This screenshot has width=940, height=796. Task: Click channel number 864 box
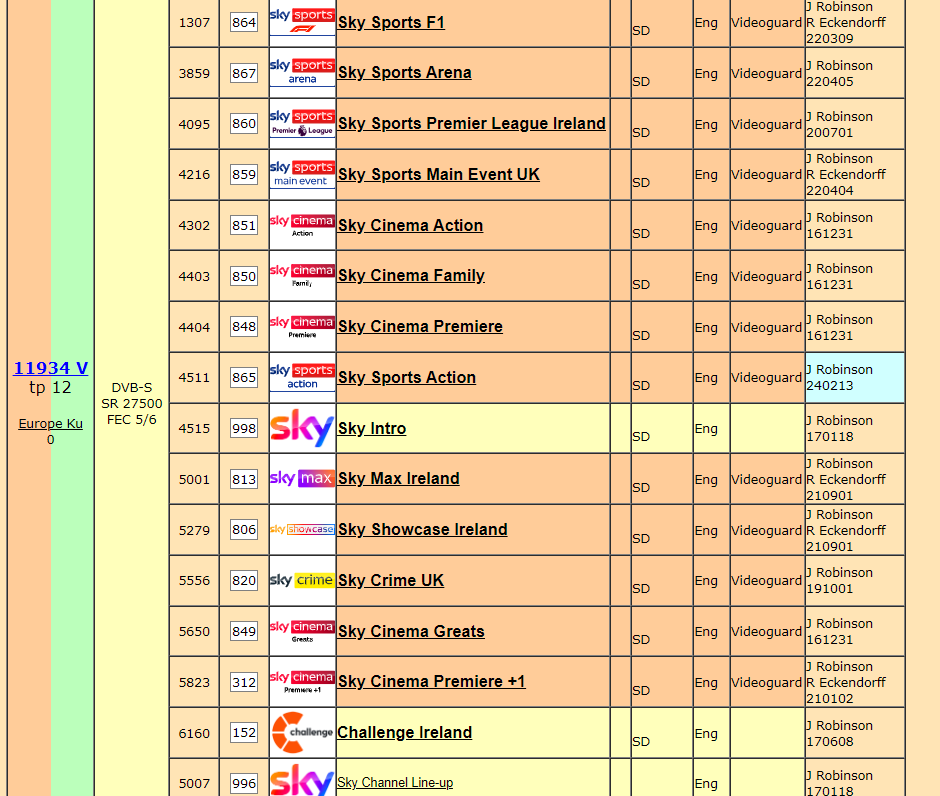[x=244, y=23]
